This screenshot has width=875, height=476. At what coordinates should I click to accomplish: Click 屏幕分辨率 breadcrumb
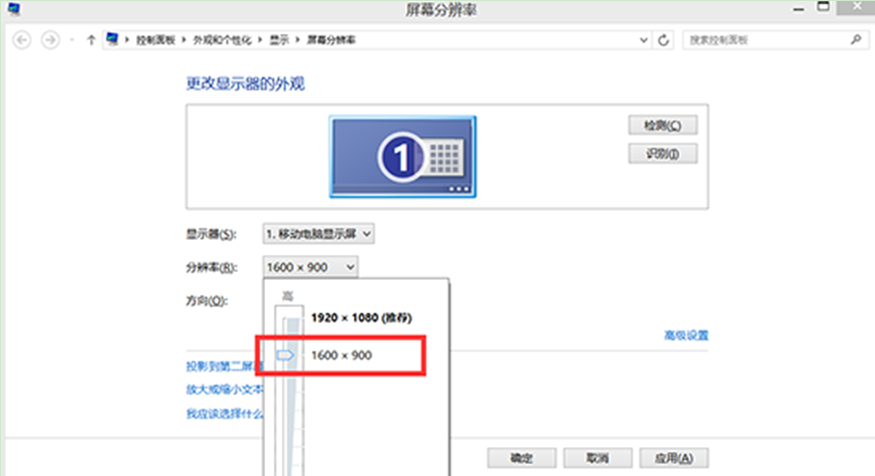coord(331,40)
